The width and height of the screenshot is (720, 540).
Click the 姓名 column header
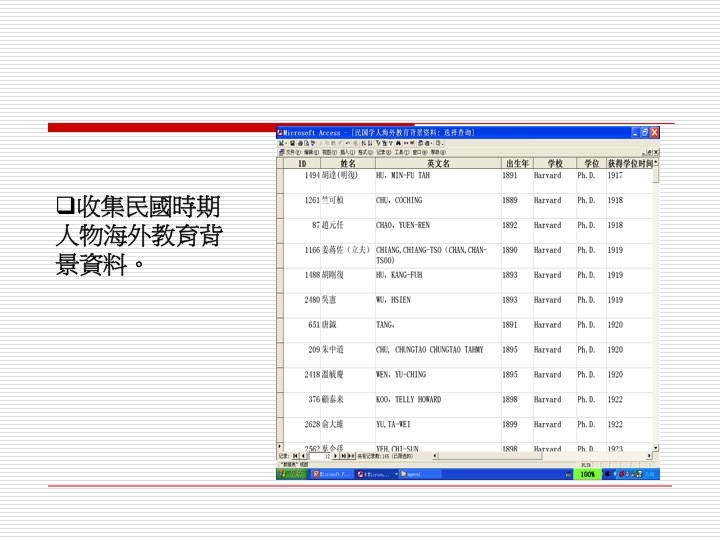coord(348,163)
